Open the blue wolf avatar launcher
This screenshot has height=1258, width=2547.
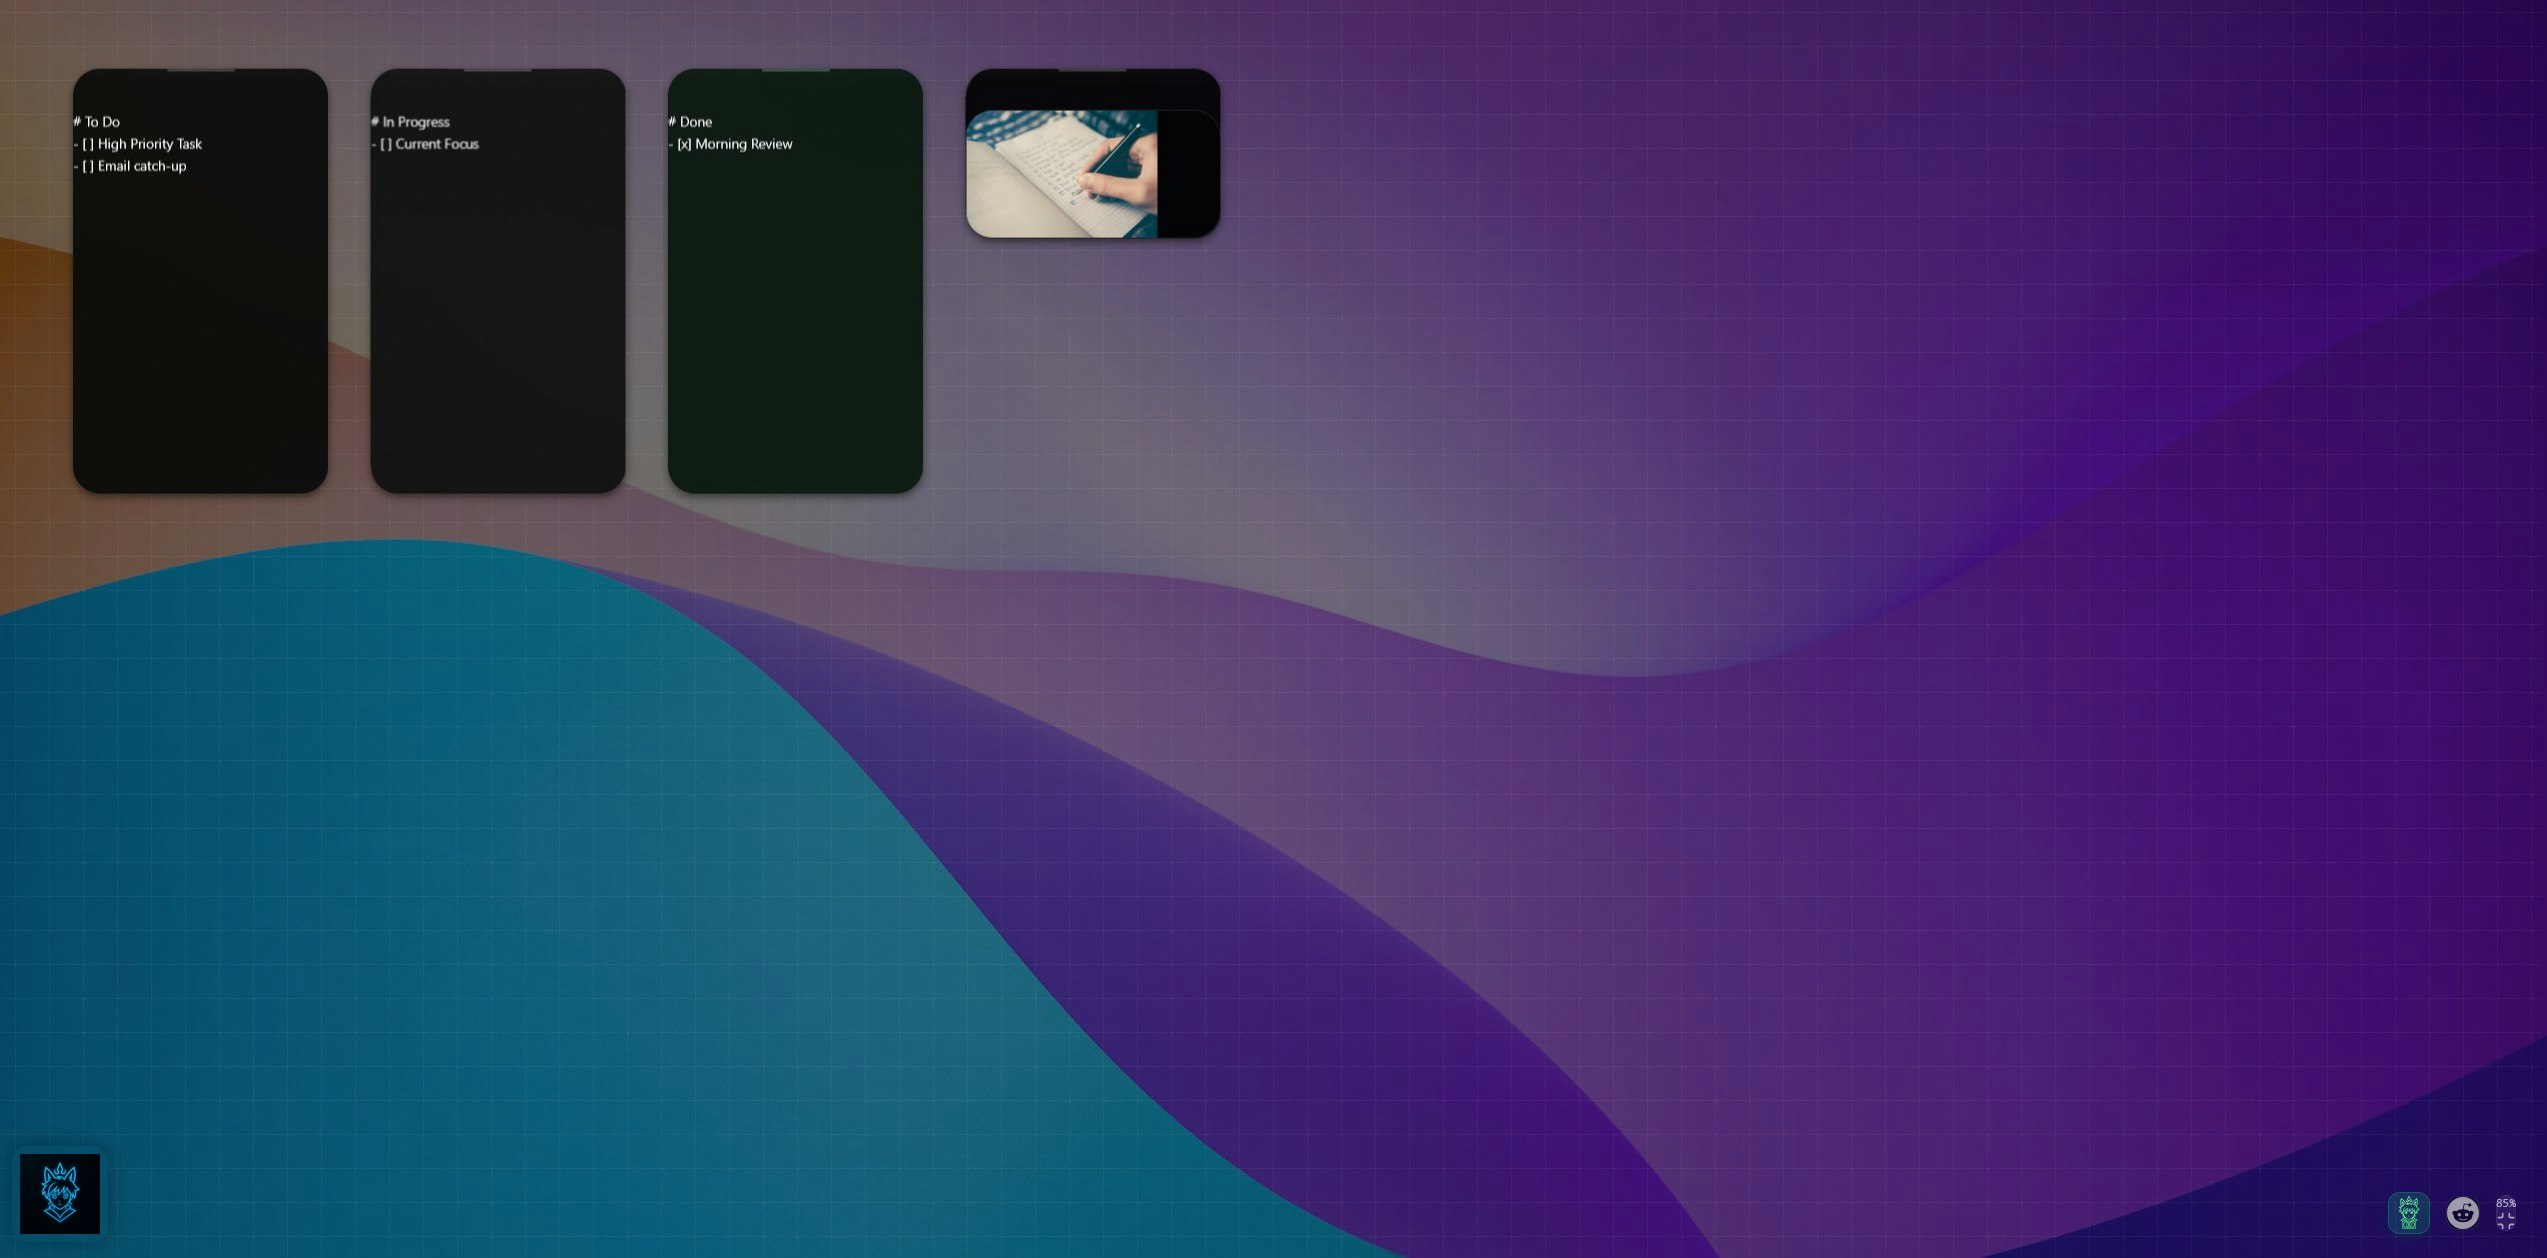(62, 1193)
